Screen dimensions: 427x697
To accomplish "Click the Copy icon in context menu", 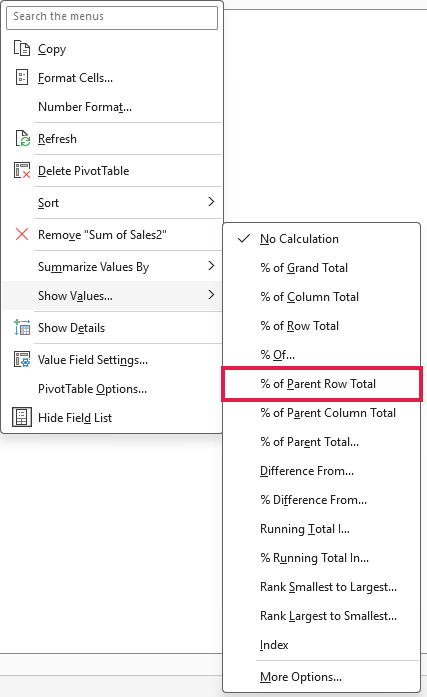I will tap(22, 48).
